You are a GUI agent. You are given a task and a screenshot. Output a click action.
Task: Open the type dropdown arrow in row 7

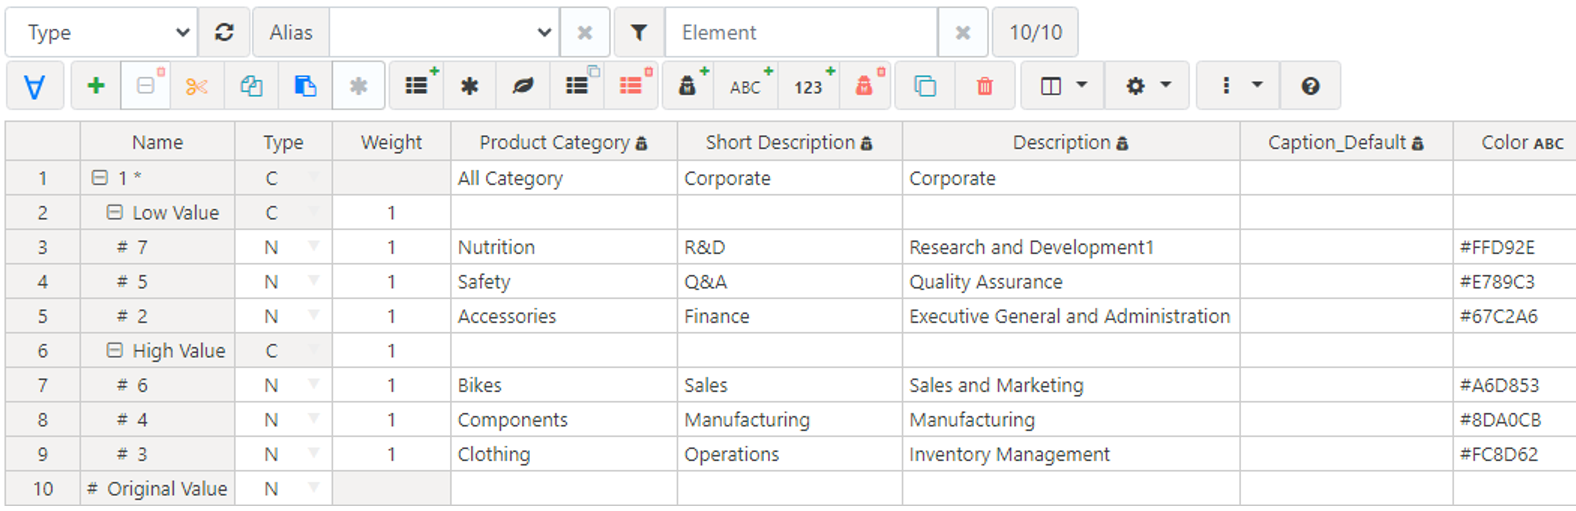tap(314, 384)
